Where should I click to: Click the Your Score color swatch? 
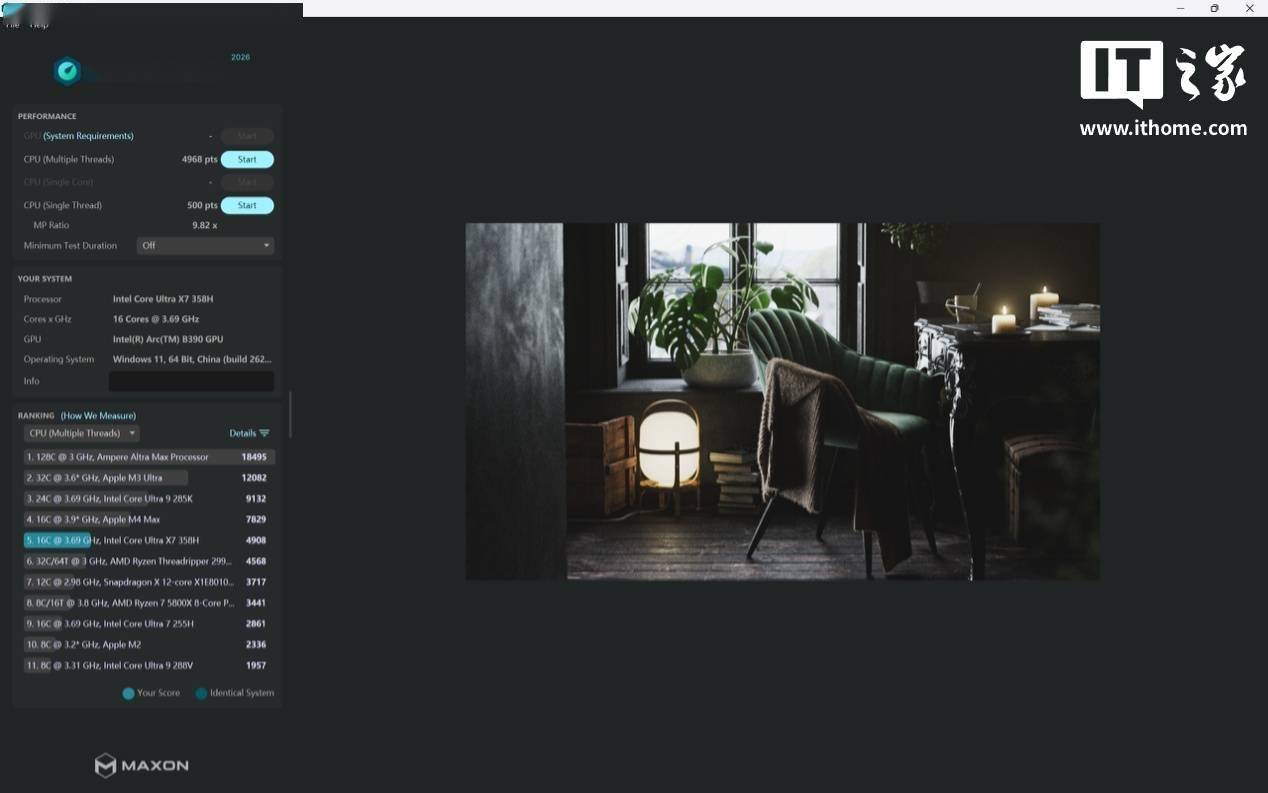[128, 693]
